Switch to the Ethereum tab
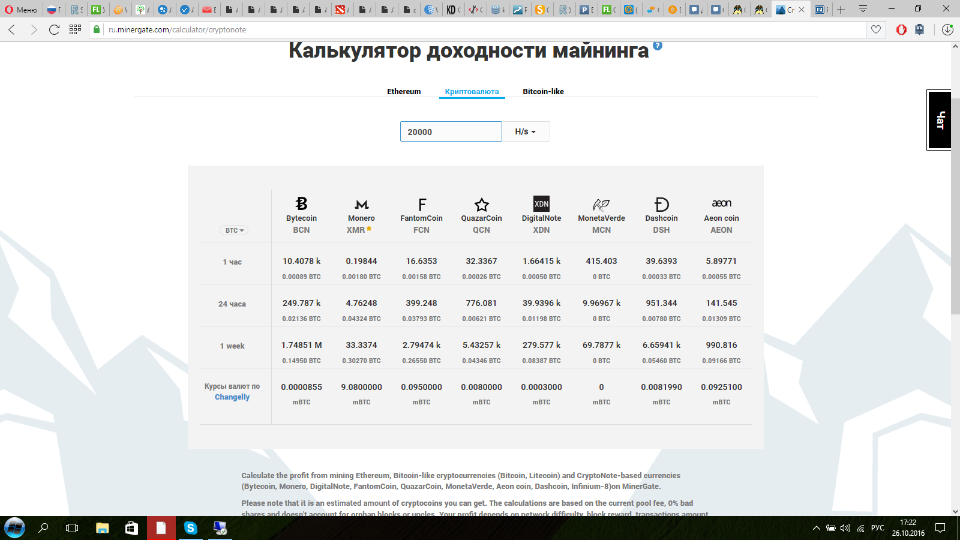 403,91
